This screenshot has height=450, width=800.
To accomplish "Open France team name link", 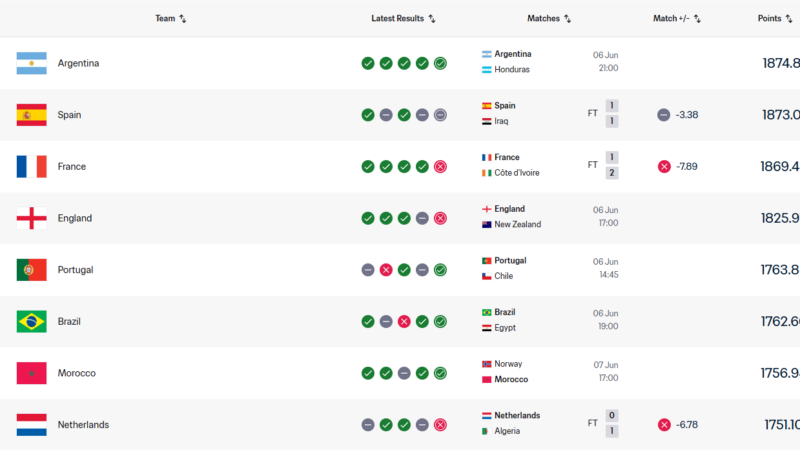I will click(71, 166).
